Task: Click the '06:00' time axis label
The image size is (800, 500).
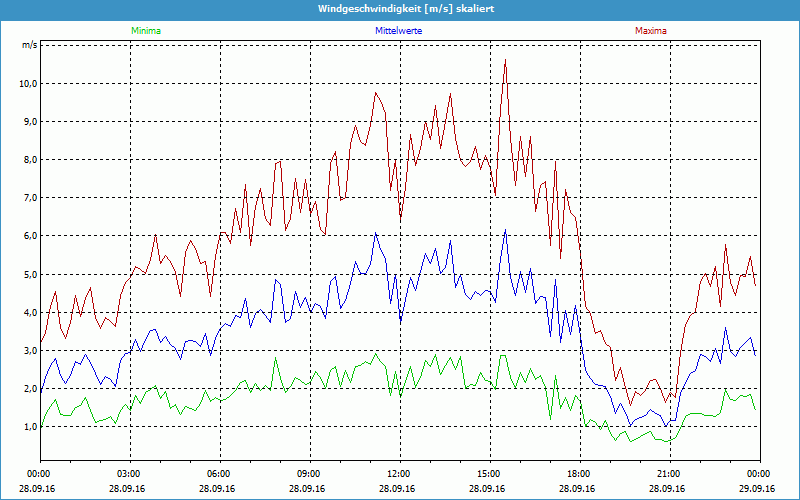Action: pos(217,474)
